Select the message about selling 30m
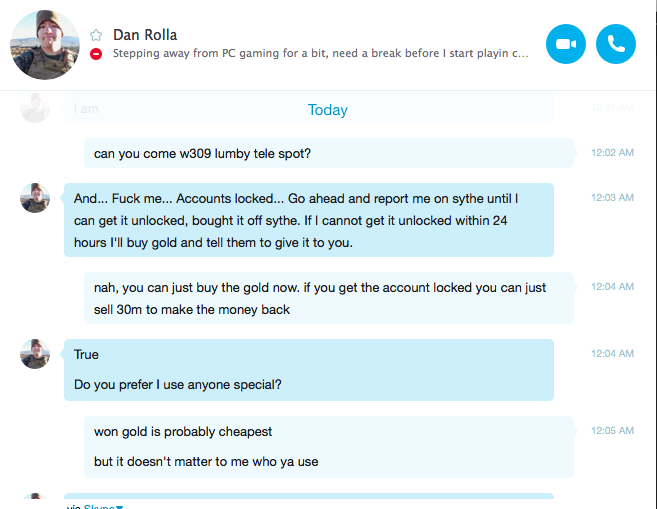The height and width of the screenshot is (509, 657). pyautogui.click(x=329, y=298)
